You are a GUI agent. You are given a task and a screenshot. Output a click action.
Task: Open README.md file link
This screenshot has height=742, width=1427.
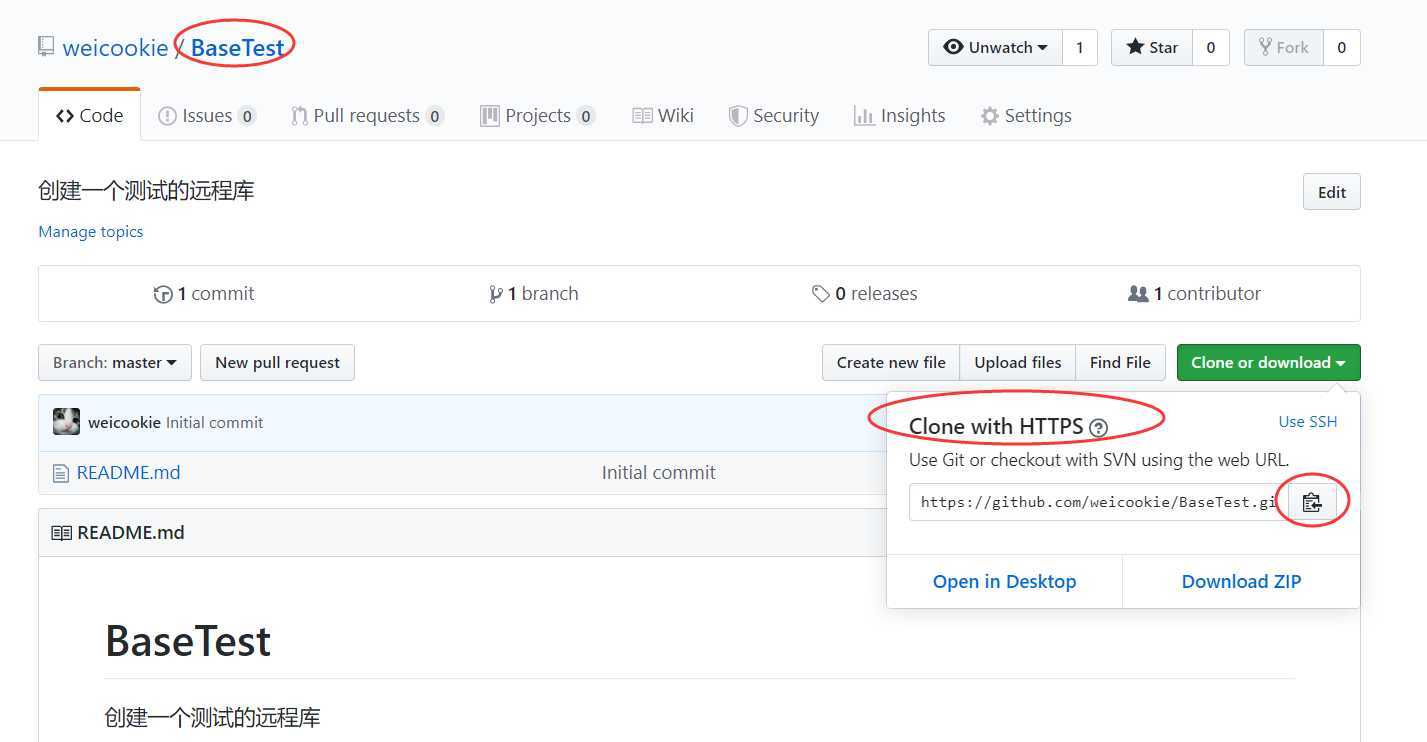pyautogui.click(x=128, y=473)
